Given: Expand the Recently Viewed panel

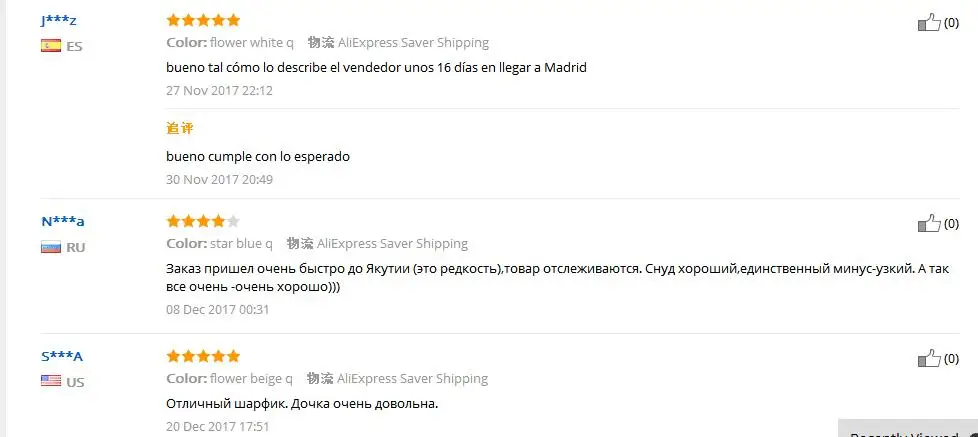Looking at the screenshot, I should (x=908, y=429).
